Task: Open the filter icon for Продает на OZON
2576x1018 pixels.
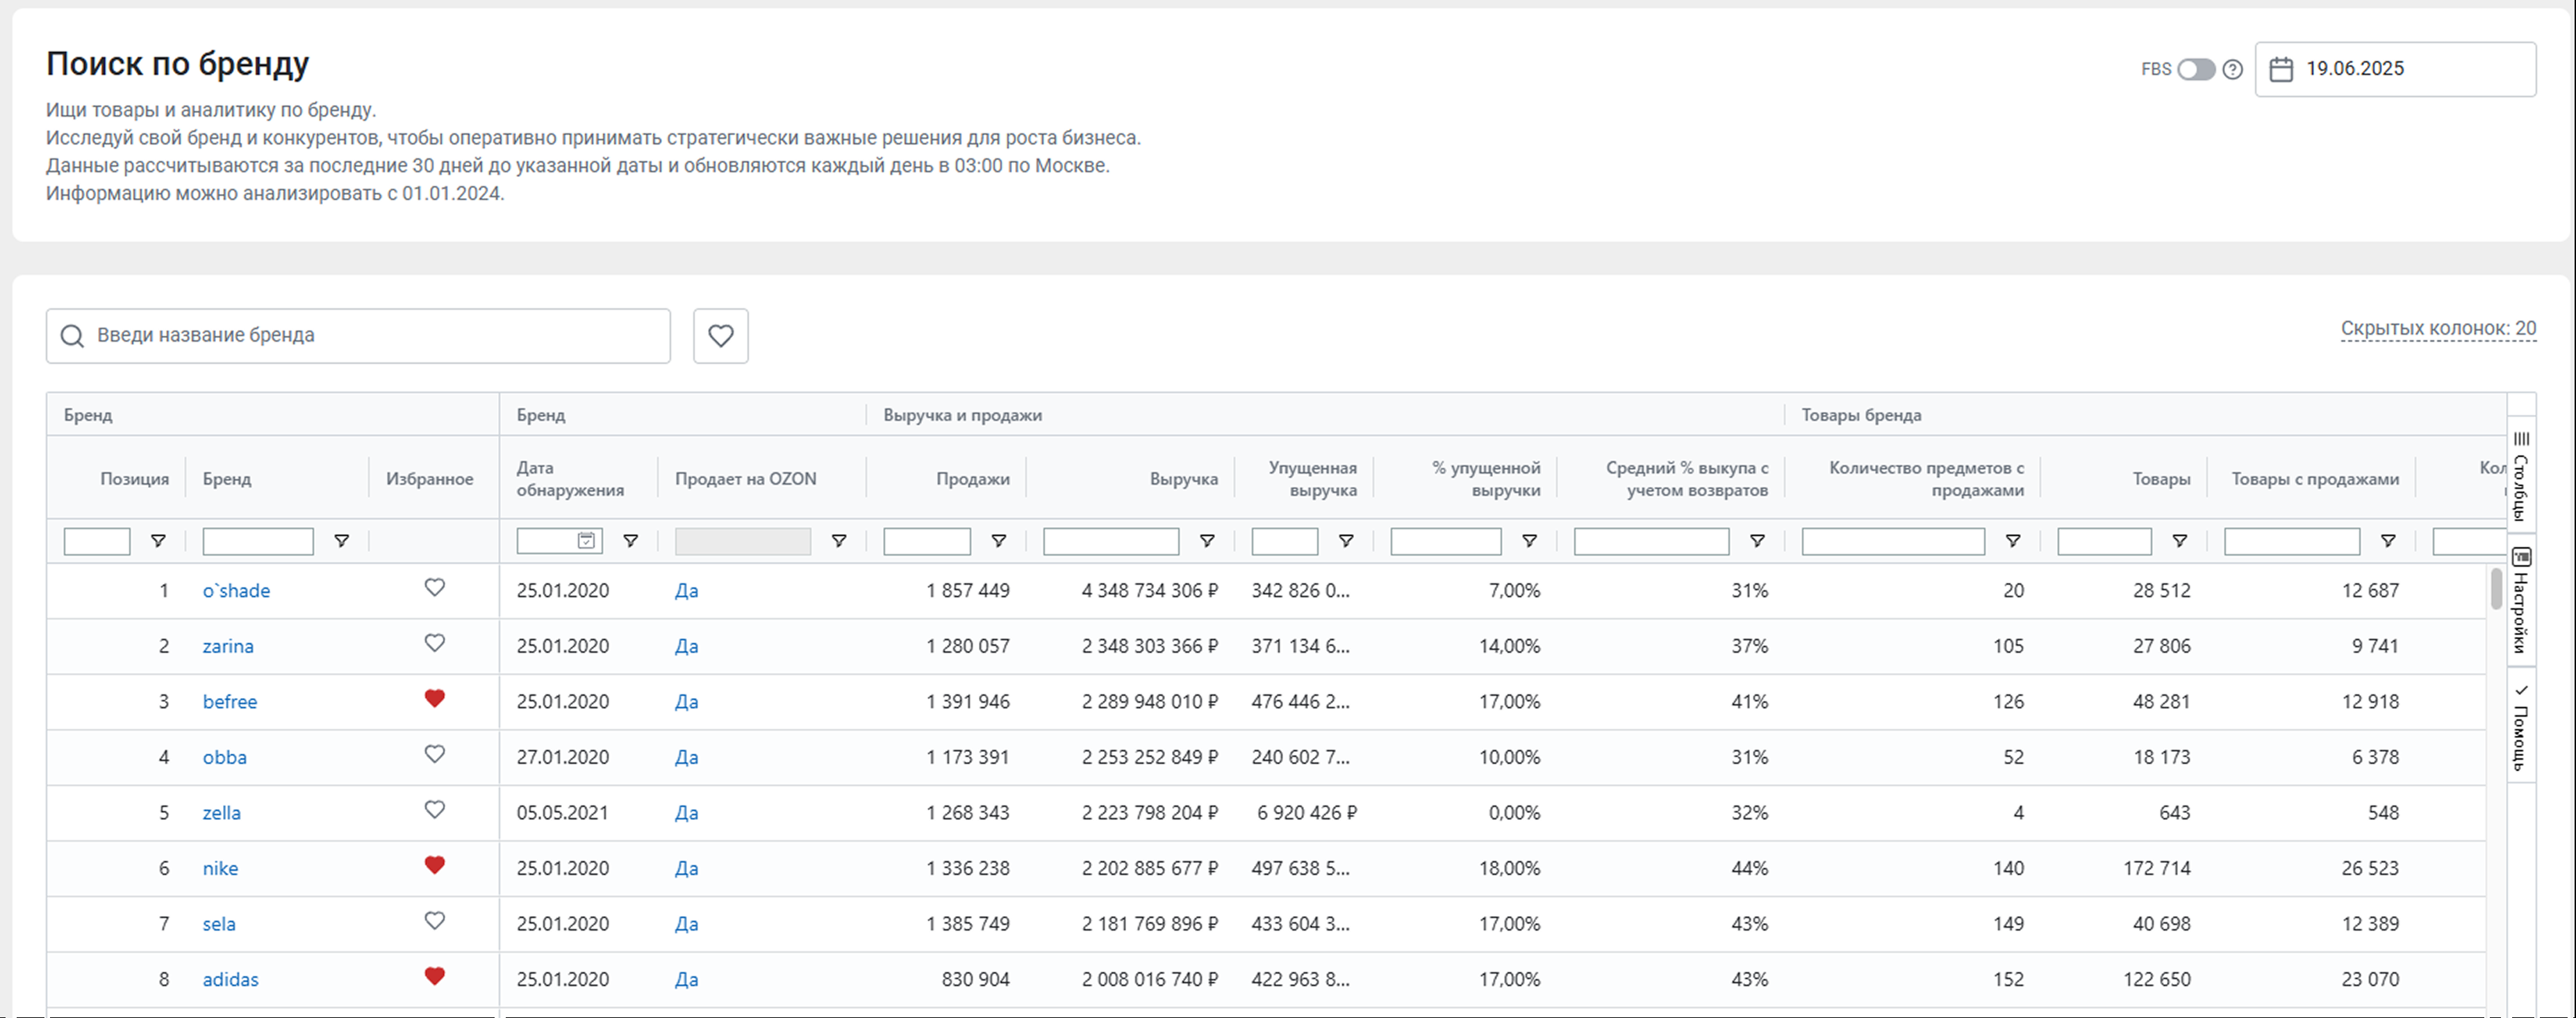Action: click(x=839, y=541)
